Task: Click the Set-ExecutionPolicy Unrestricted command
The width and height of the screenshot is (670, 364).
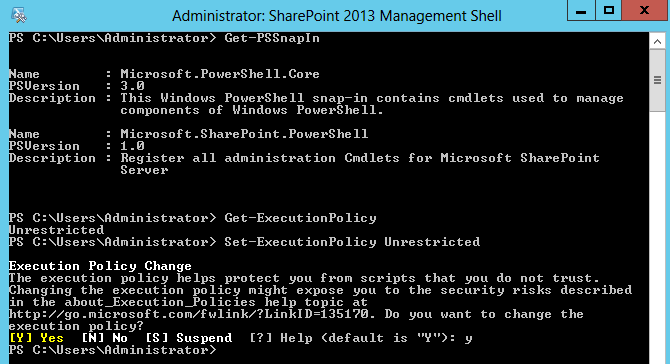Action: click(x=352, y=242)
